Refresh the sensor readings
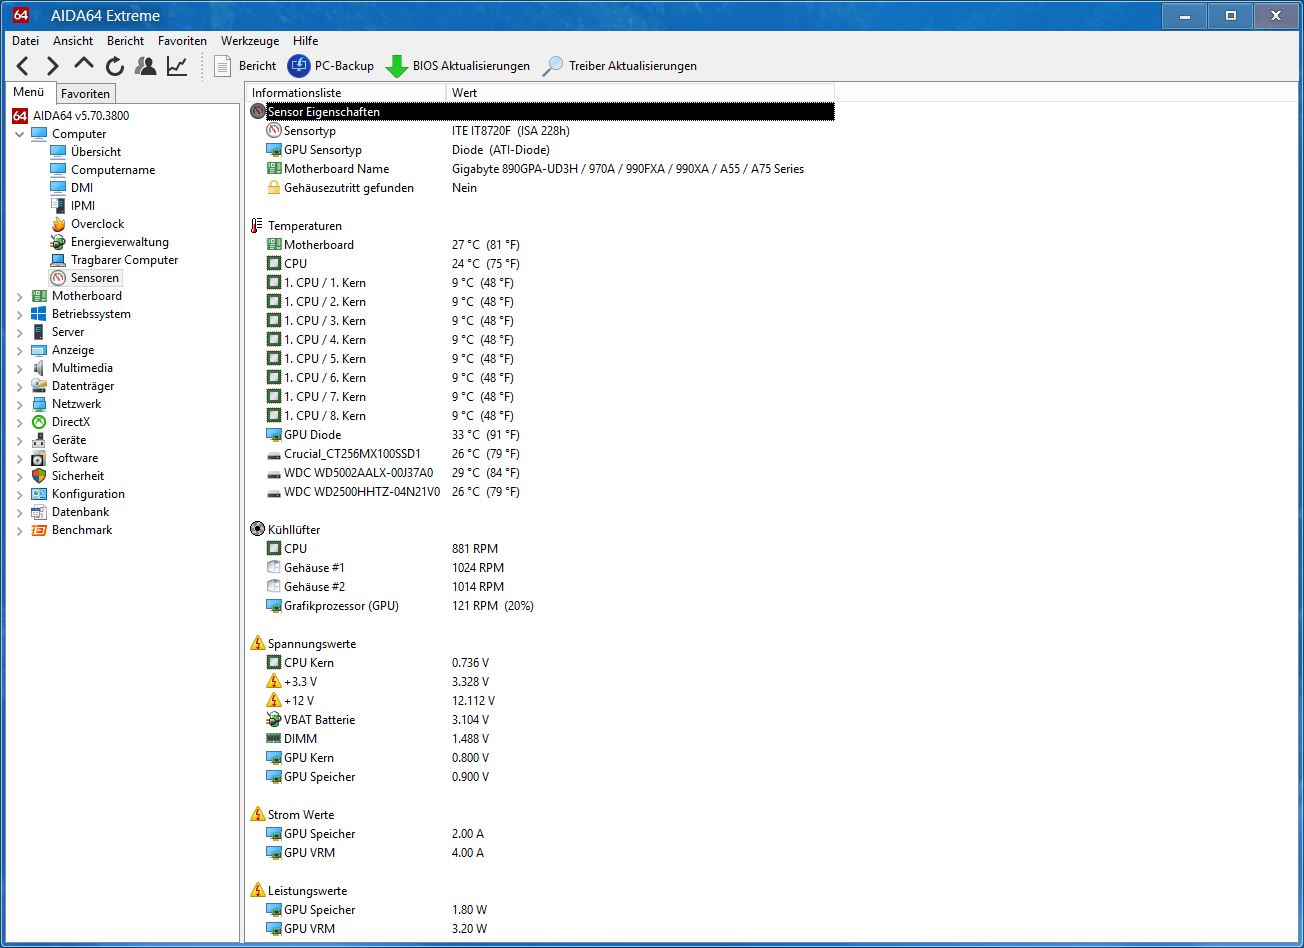1304x948 pixels. pos(115,66)
